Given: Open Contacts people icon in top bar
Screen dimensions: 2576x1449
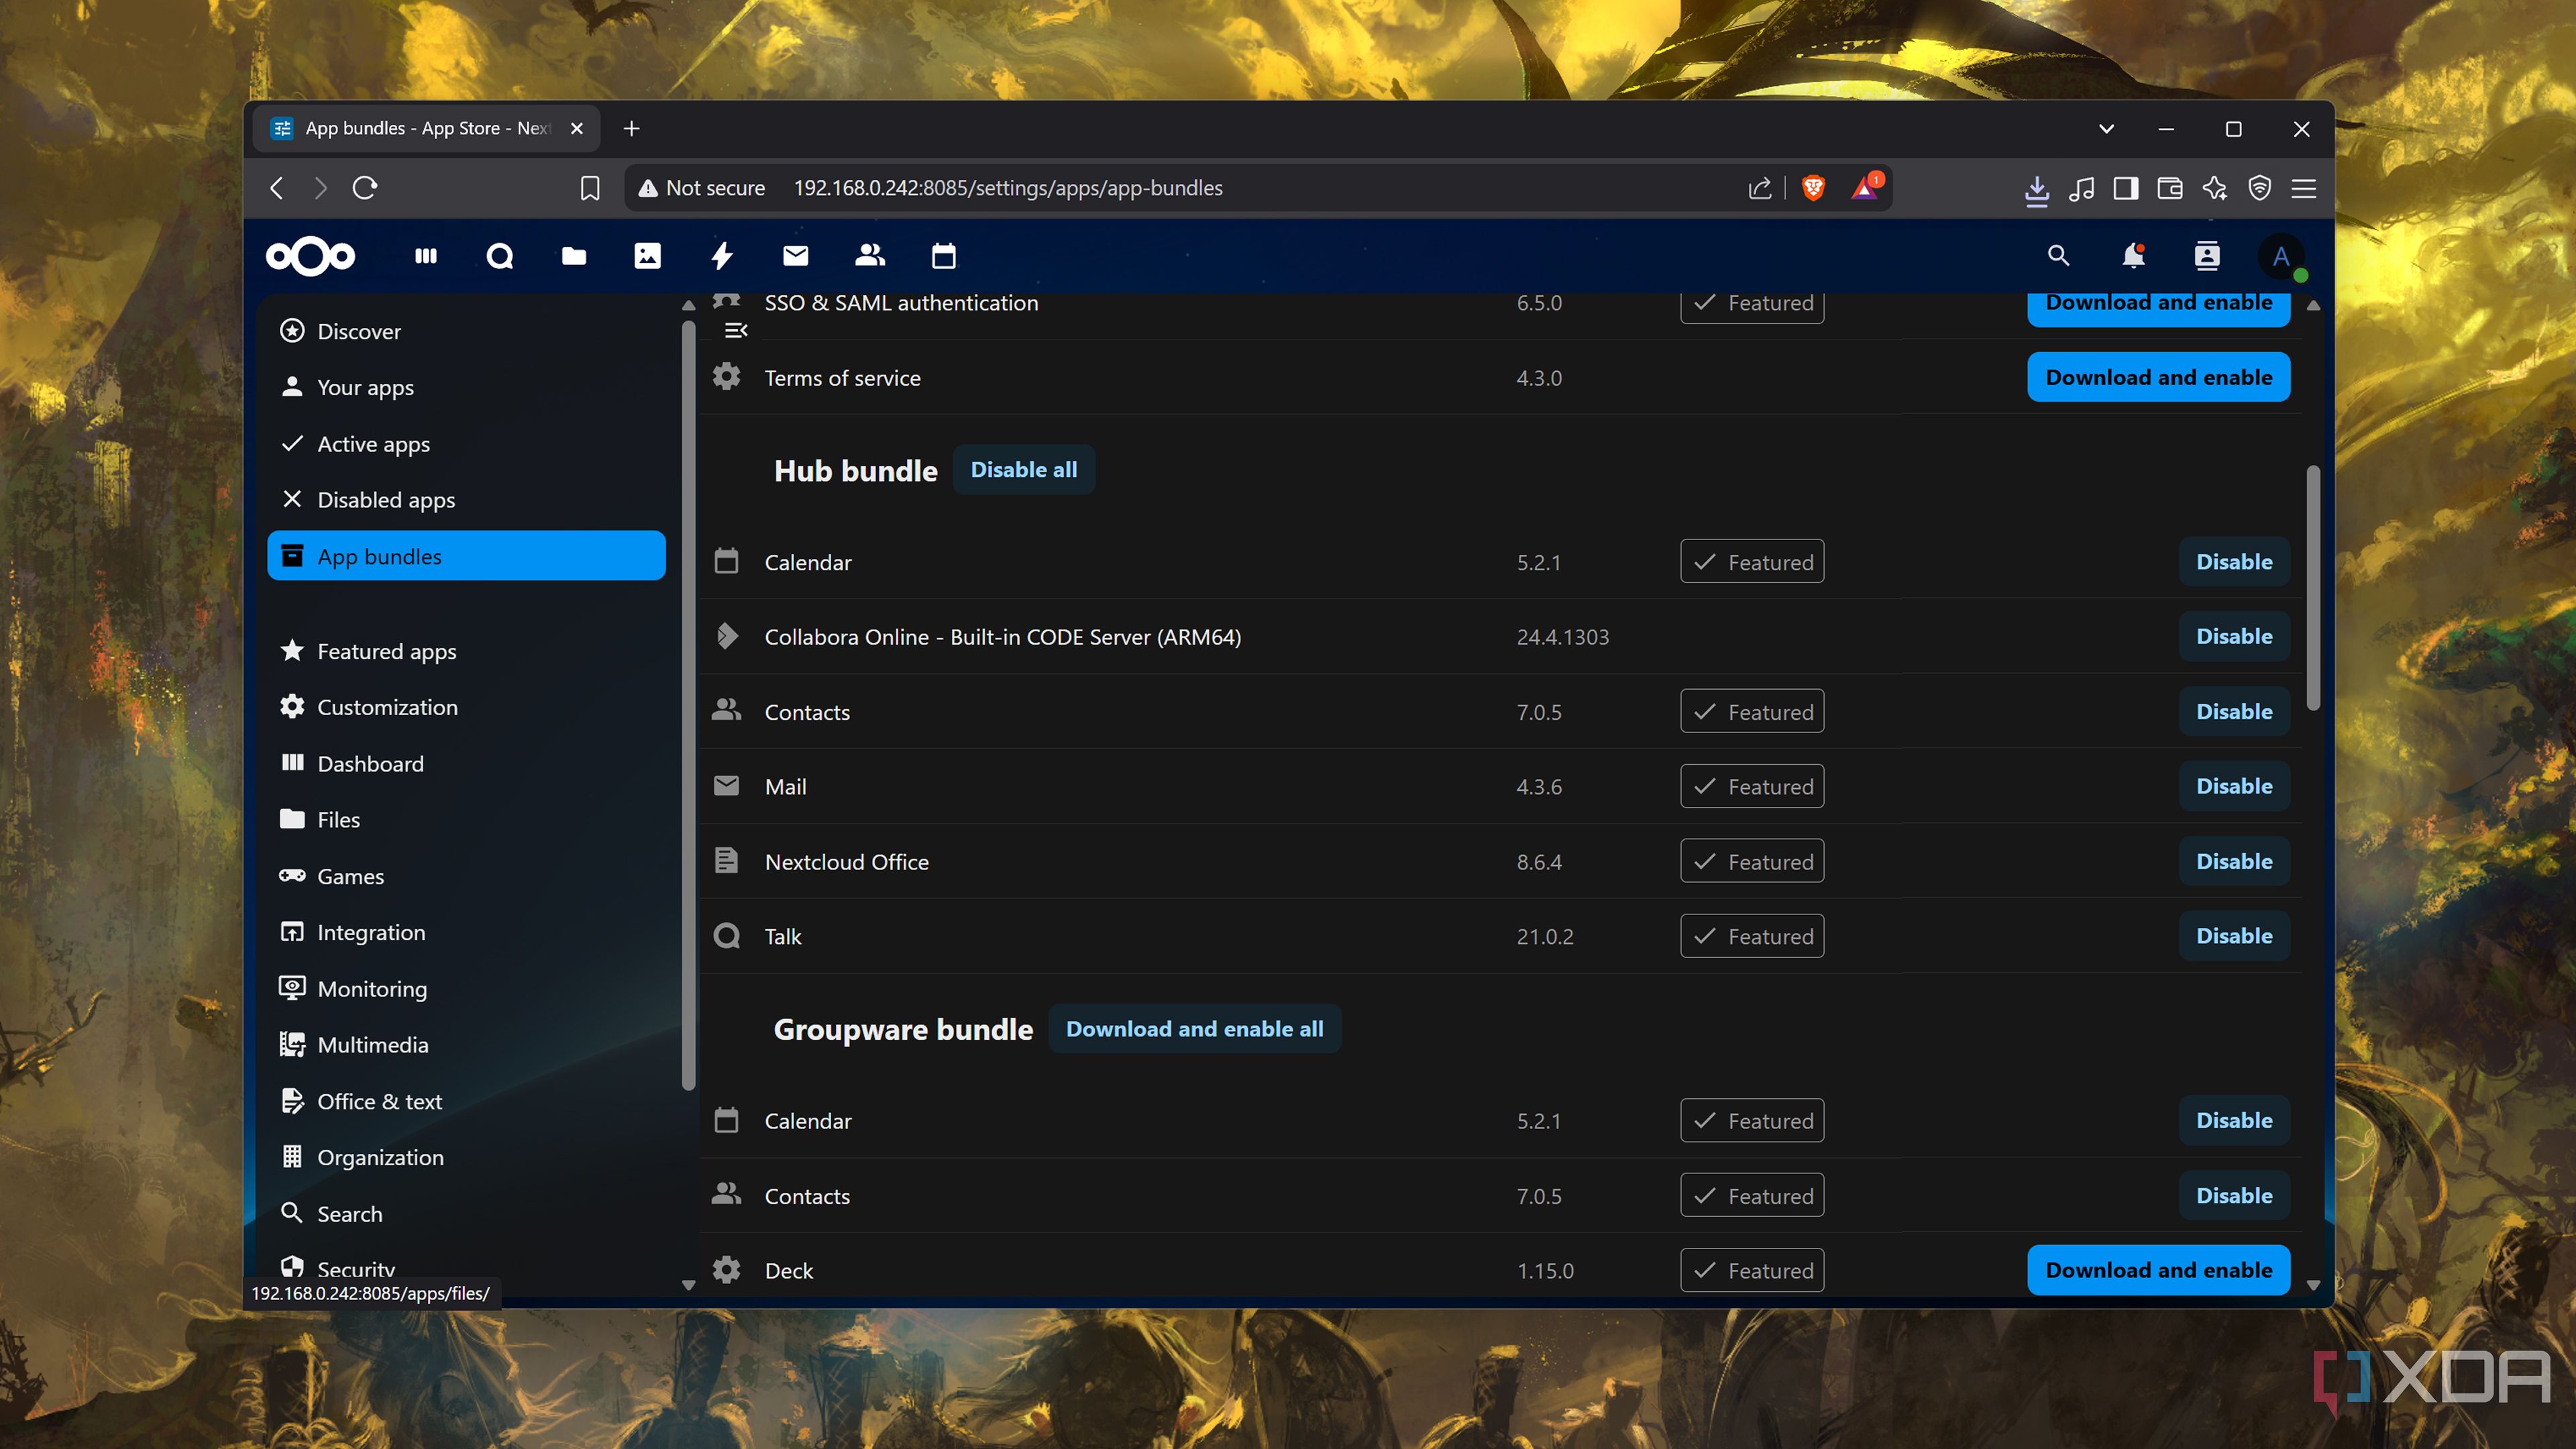Looking at the screenshot, I should click(870, 257).
